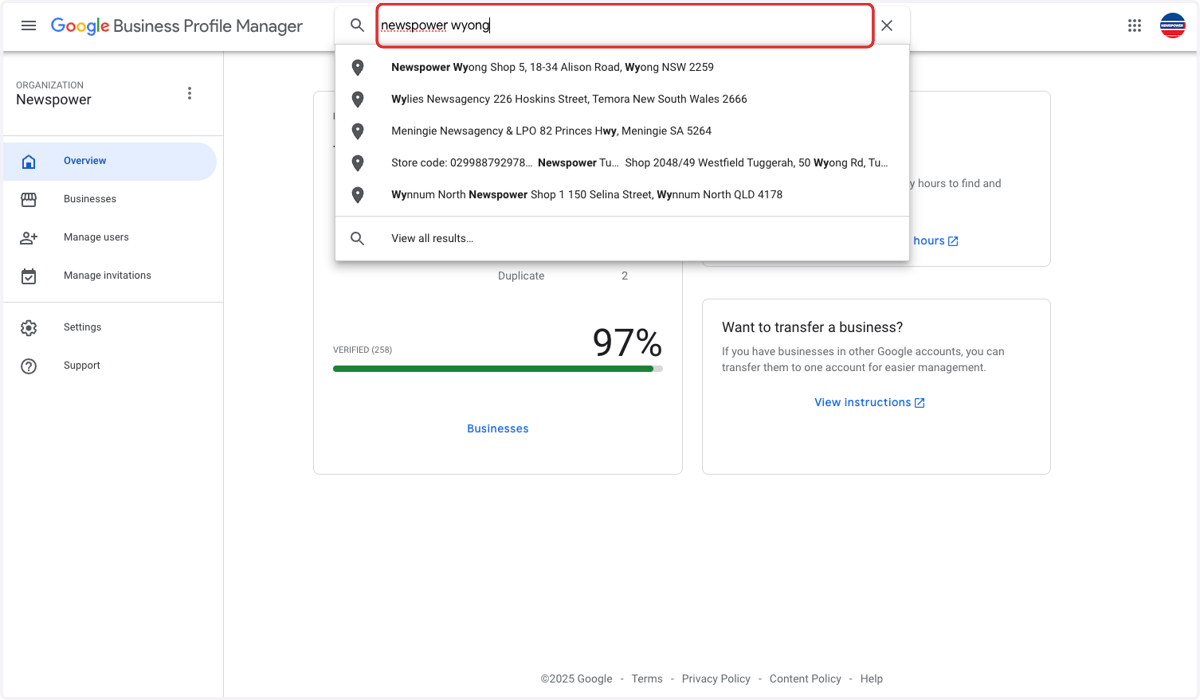Click the Newspower organization name
1200x700 pixels.
tap(54, 100)
